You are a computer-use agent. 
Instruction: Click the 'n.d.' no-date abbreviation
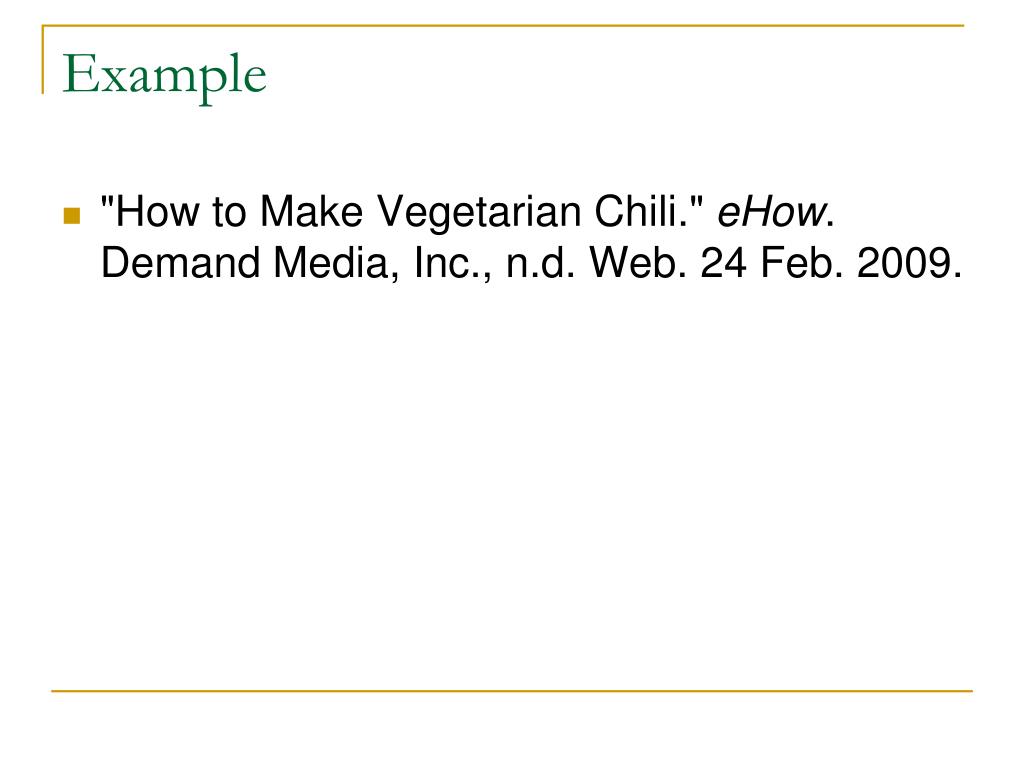[x=541, y=264]
